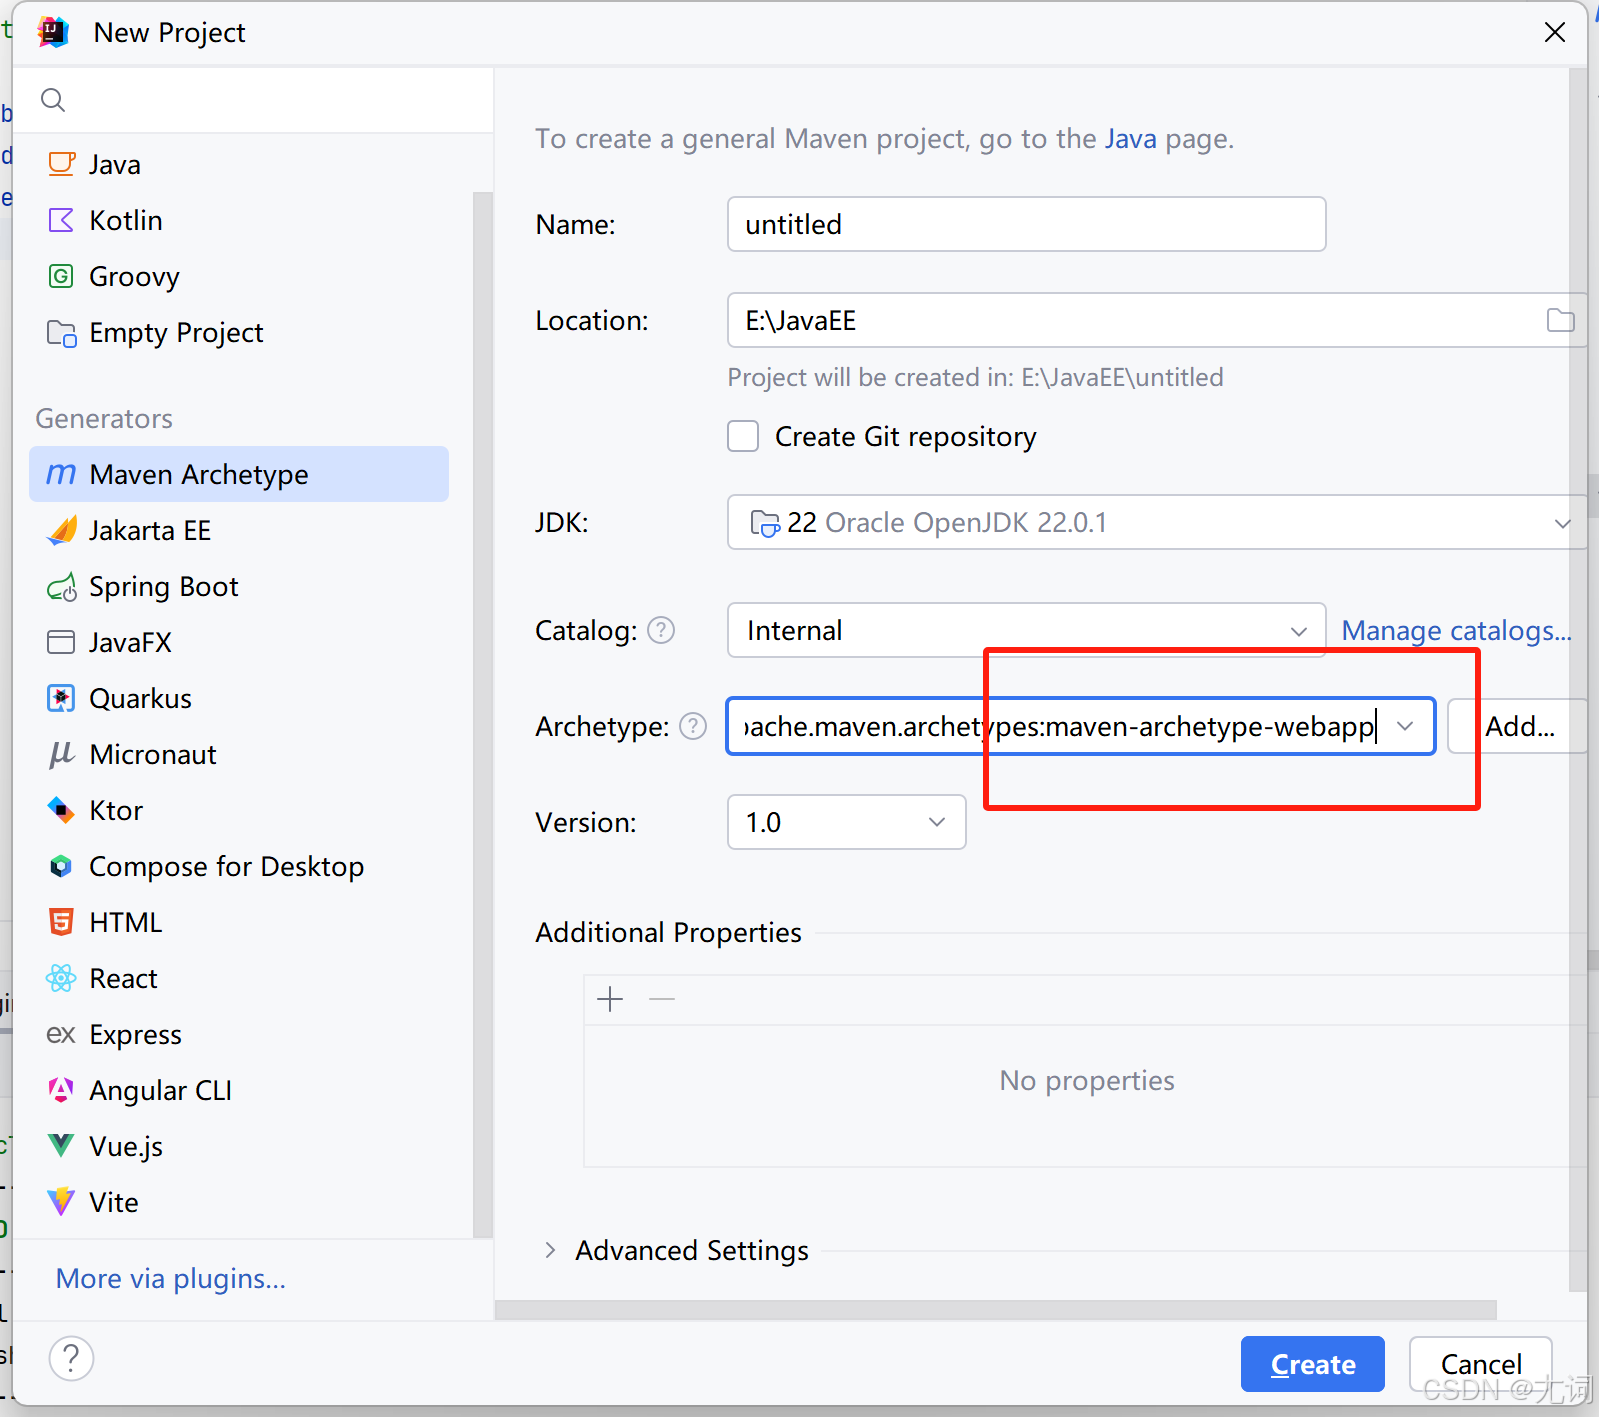
Task: Click the HTML5 shield icon
Action: click(x=62, y=922)
